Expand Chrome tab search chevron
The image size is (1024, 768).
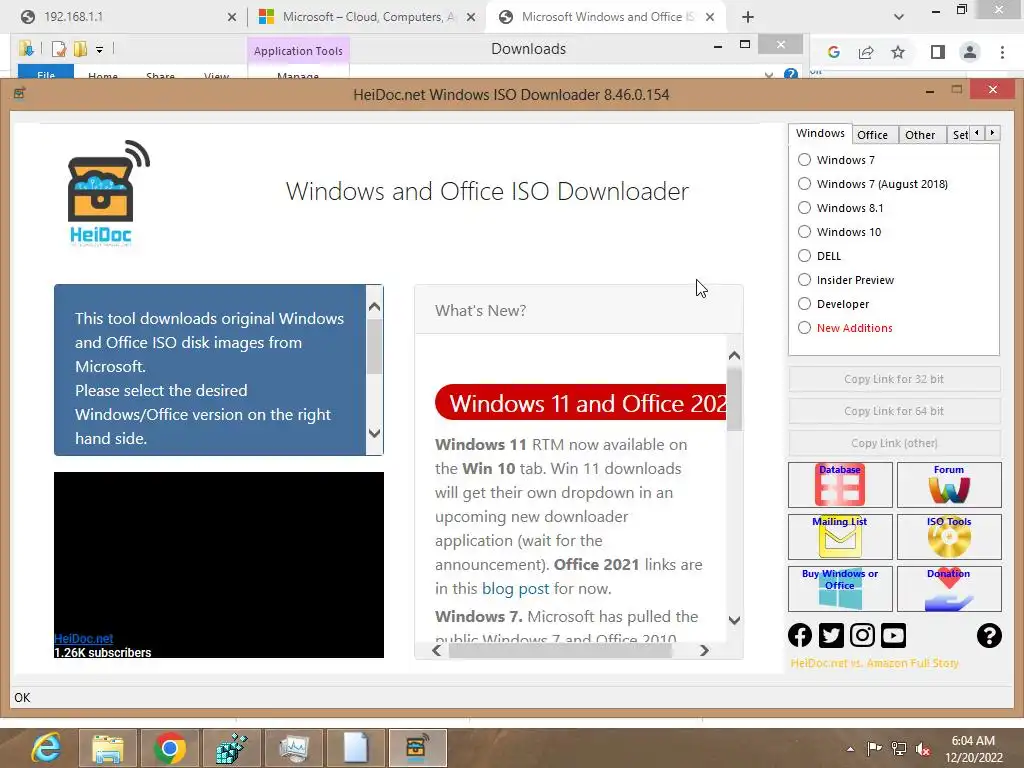click(x=899, y=17)
